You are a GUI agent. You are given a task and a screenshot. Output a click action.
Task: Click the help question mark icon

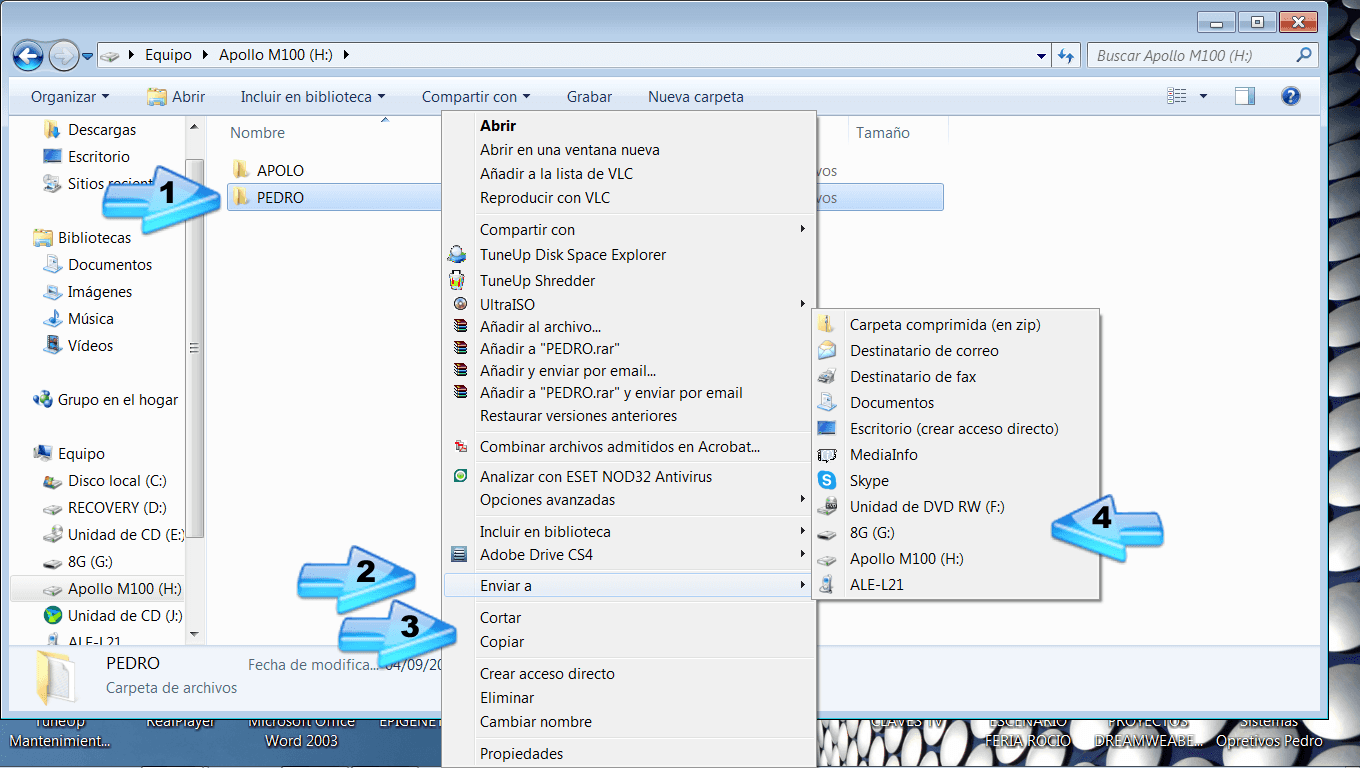pos(1290,96)
